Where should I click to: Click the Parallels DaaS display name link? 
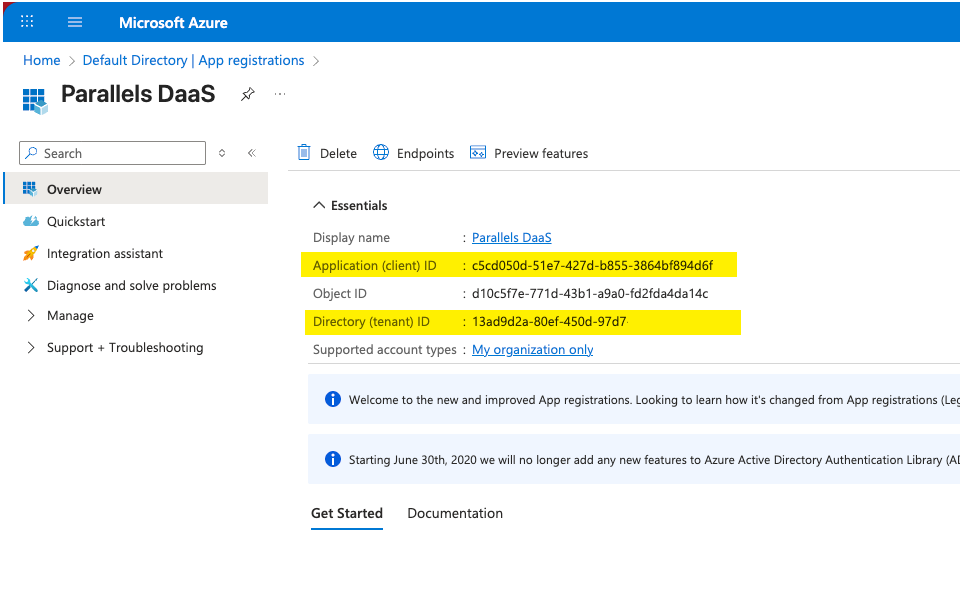pyautogui.click(x=511, y=237)
